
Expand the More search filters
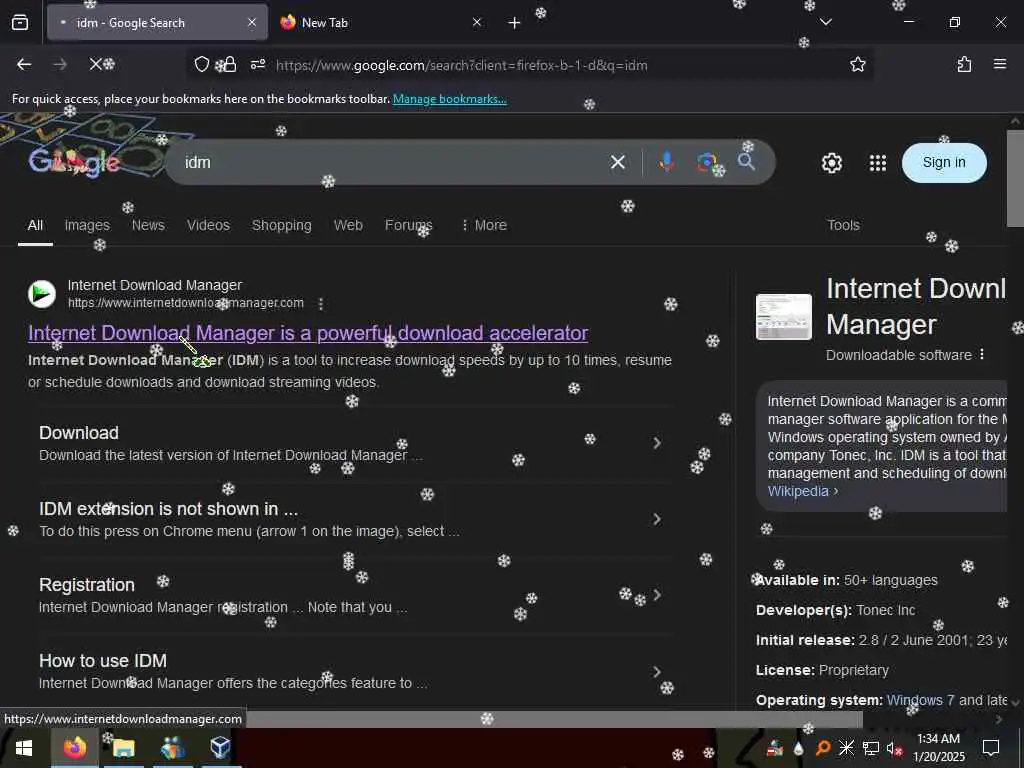pyautogui.click(x=484, y=225)
